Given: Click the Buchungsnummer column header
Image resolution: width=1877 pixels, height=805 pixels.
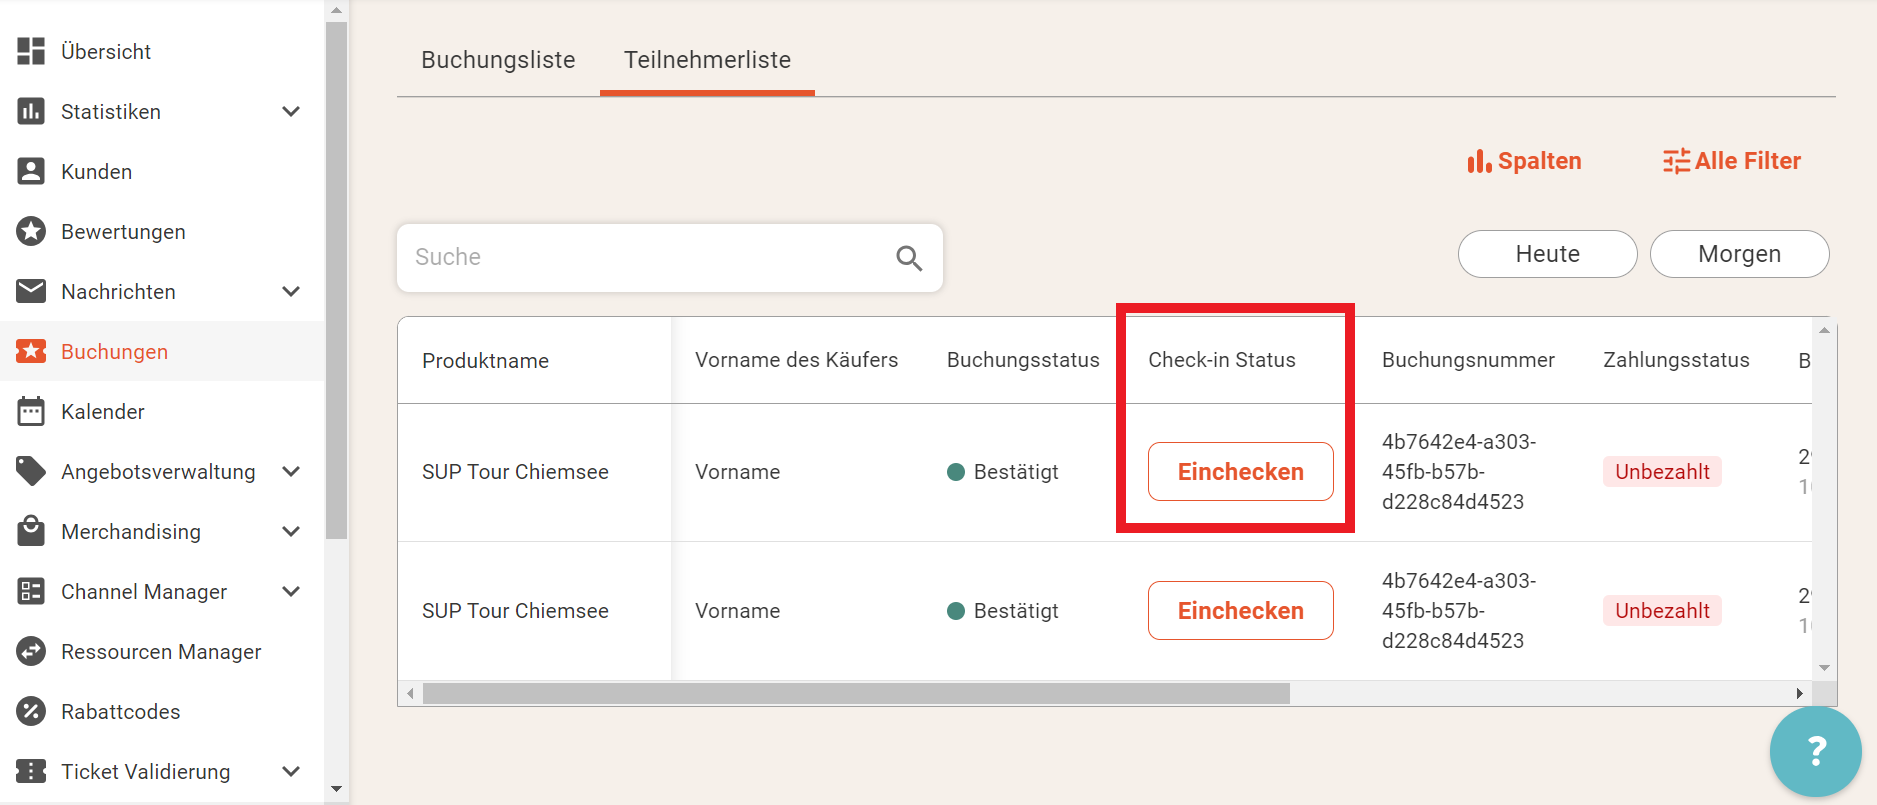Looking at the screenshot, I should (x=1468, y=360).
